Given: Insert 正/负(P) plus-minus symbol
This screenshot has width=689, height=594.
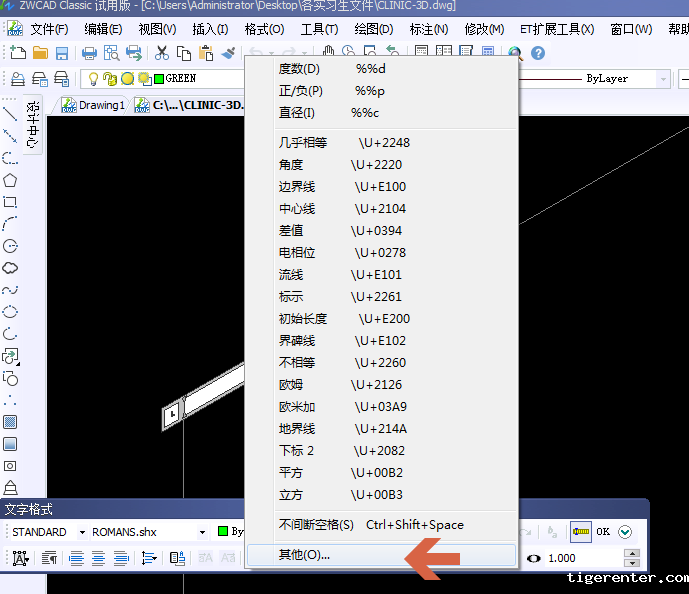Looking at the screenshot, I should [381, 91].
